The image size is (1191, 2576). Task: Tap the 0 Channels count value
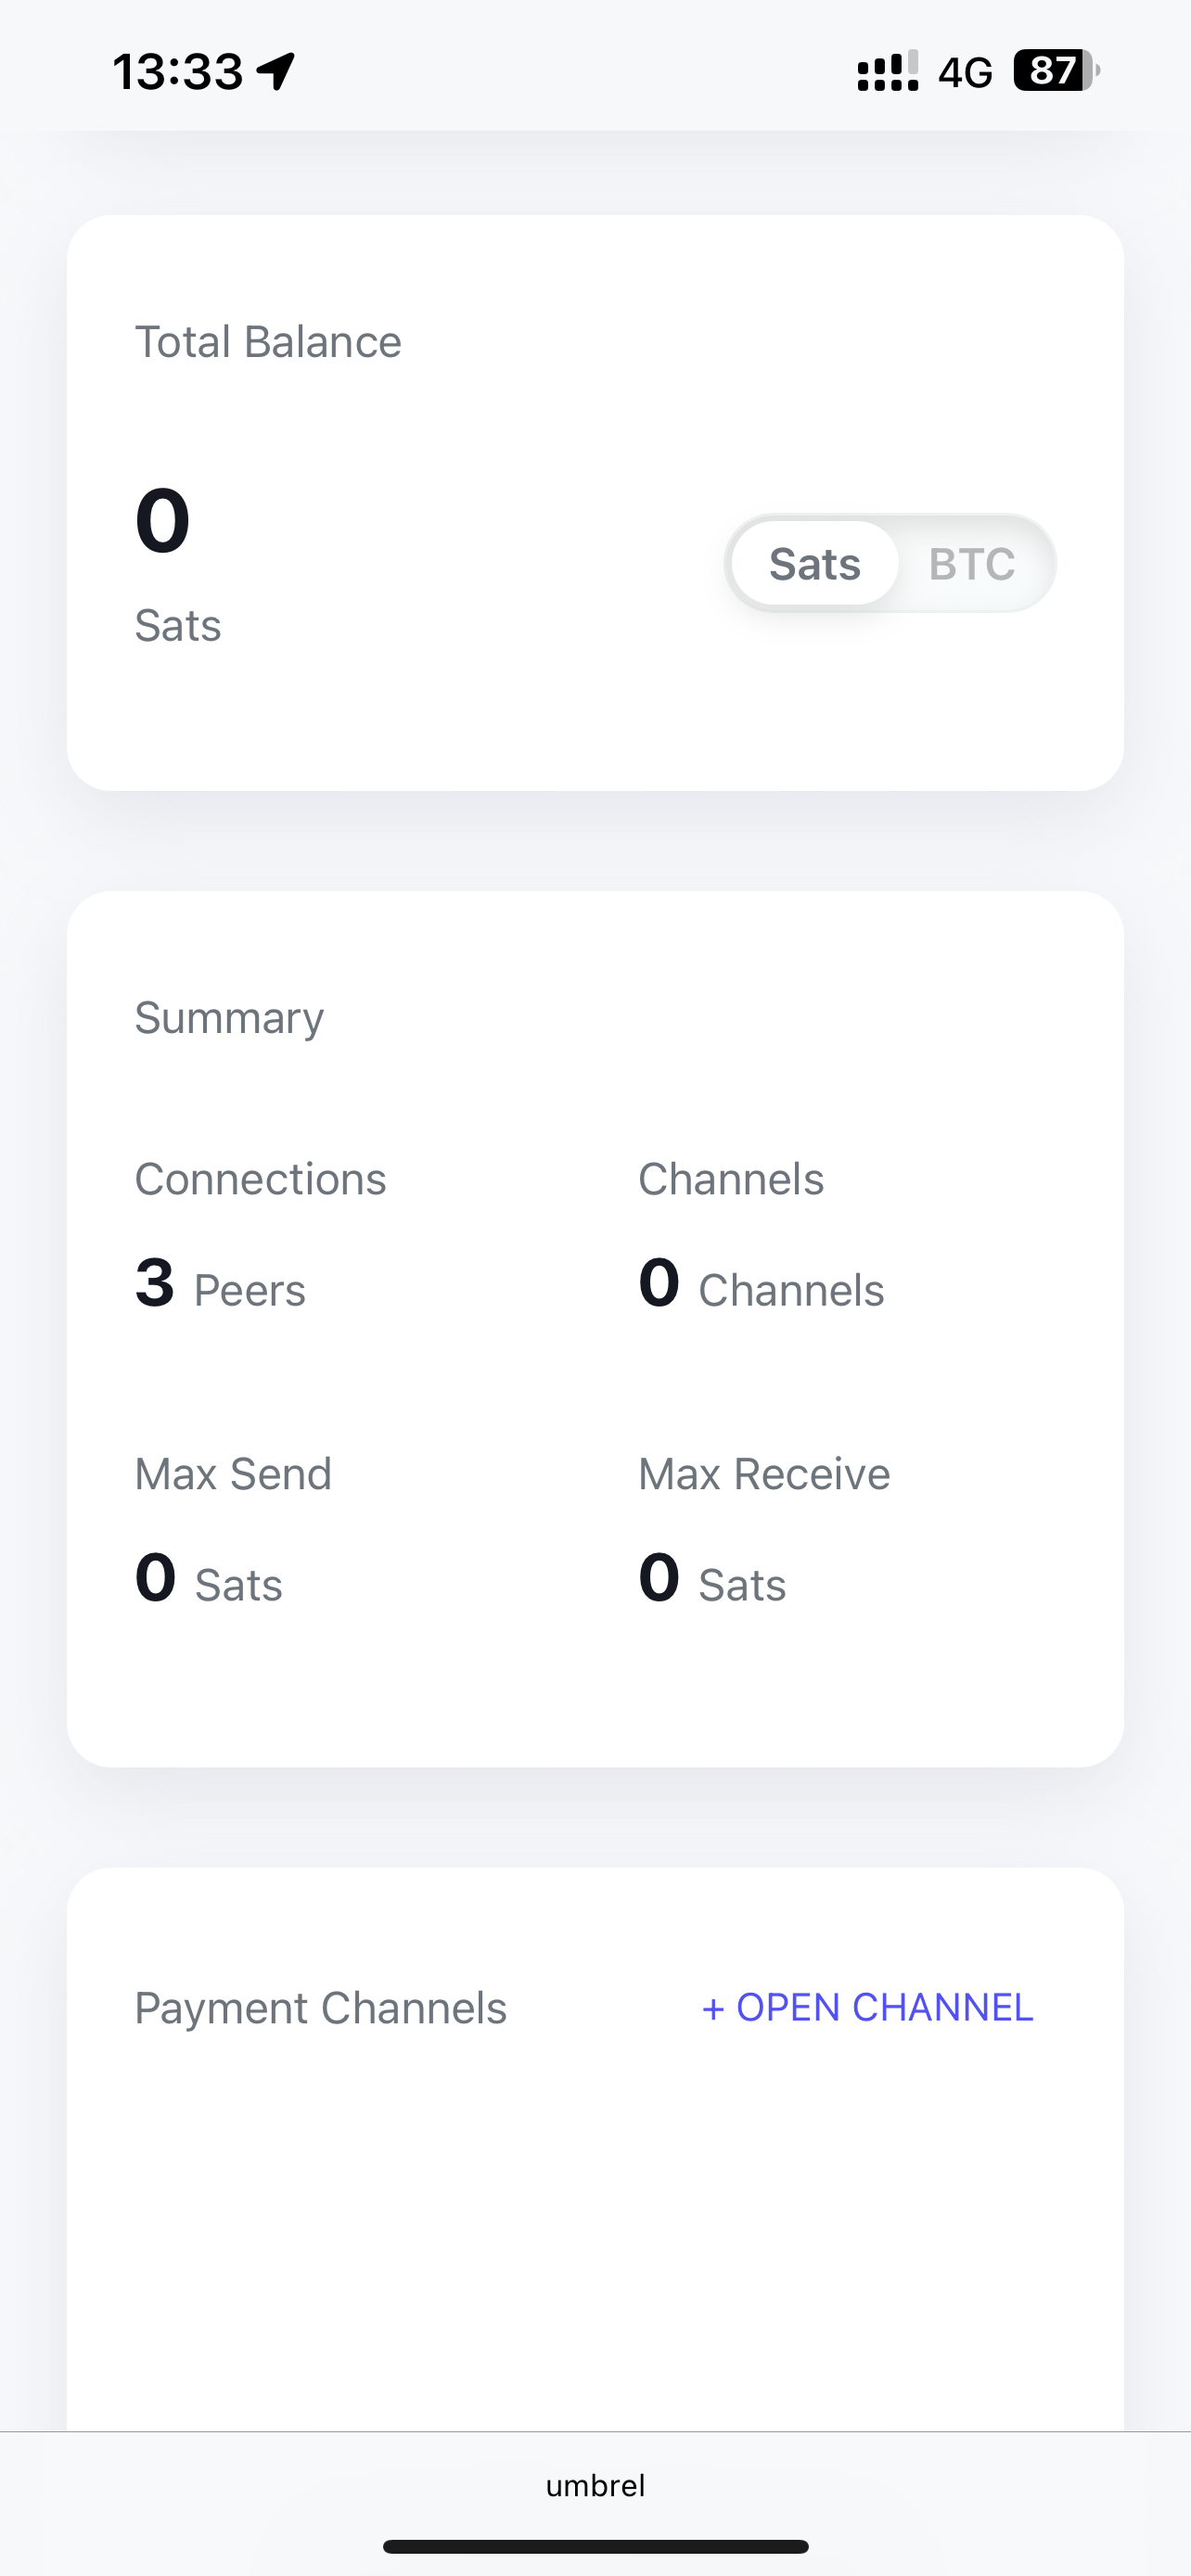tap(761, 1286)
